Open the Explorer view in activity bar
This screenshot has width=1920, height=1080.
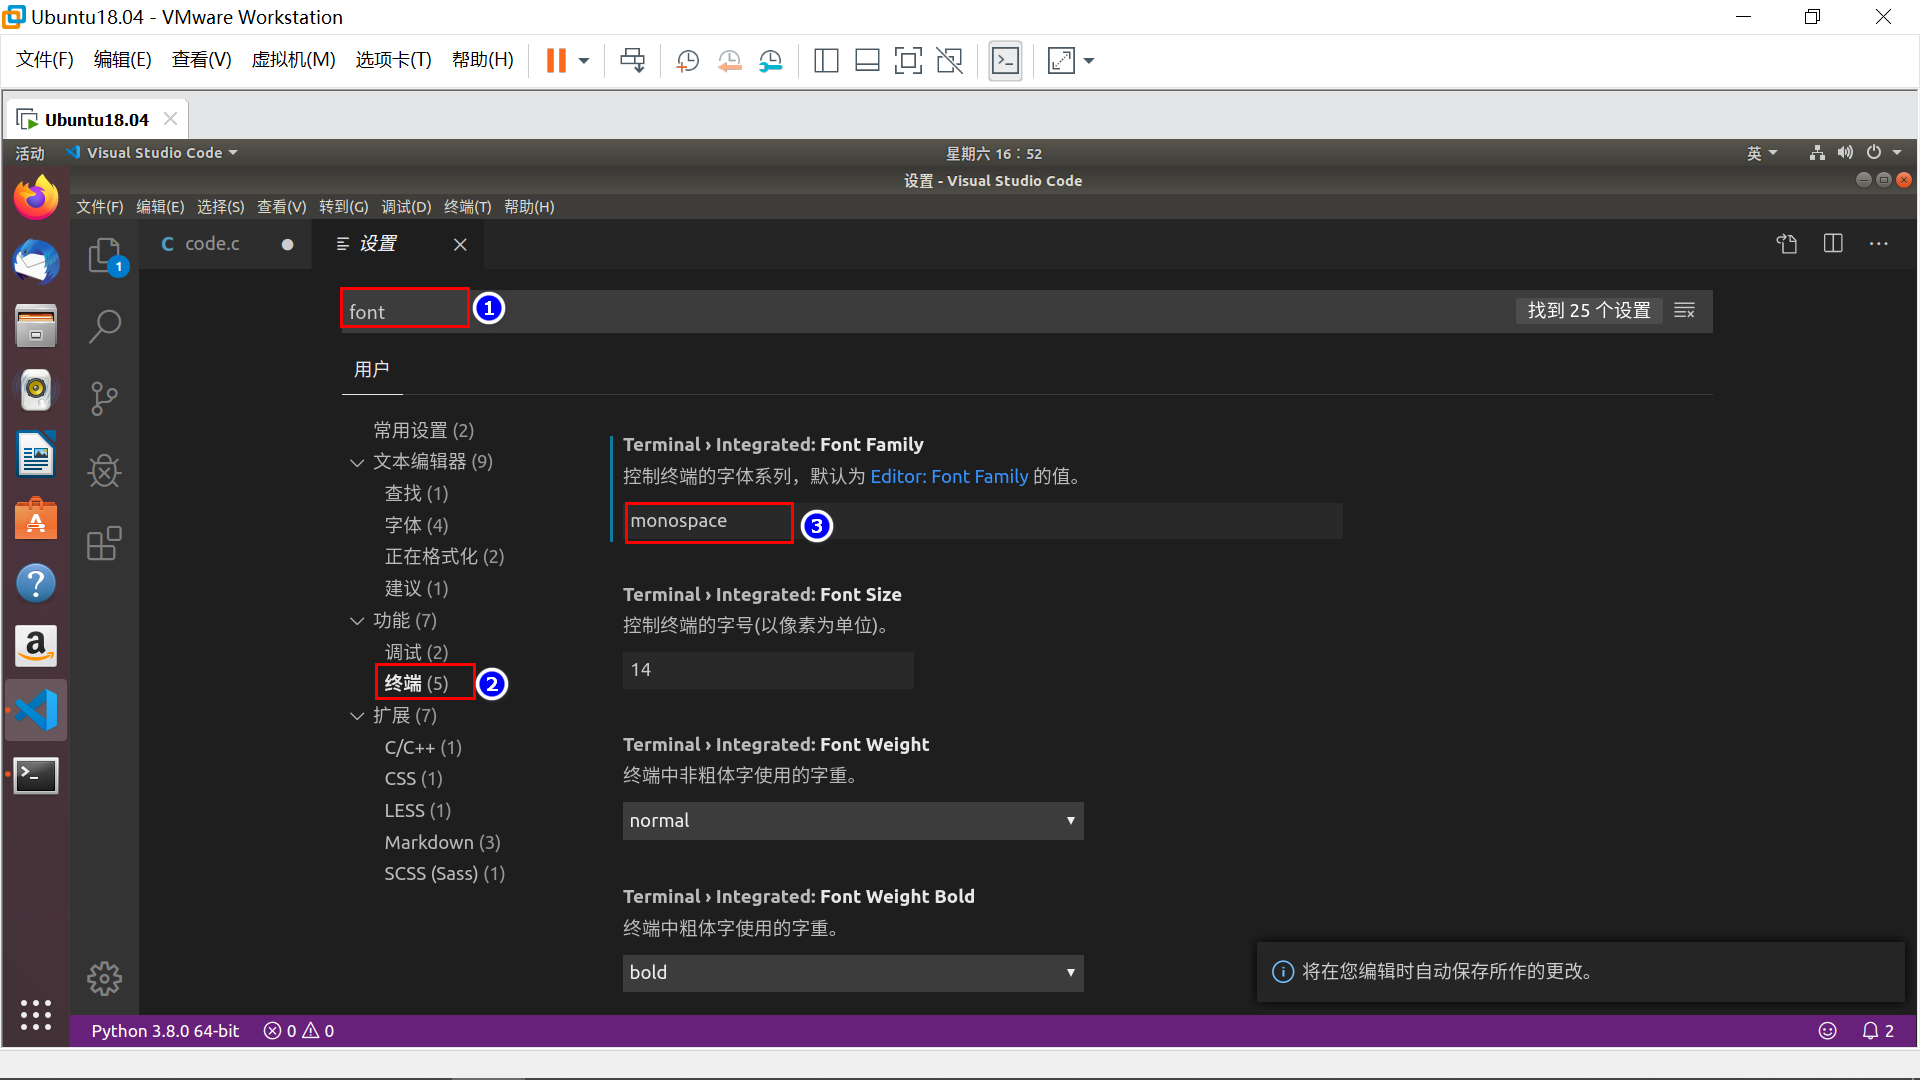coord(104,256)
